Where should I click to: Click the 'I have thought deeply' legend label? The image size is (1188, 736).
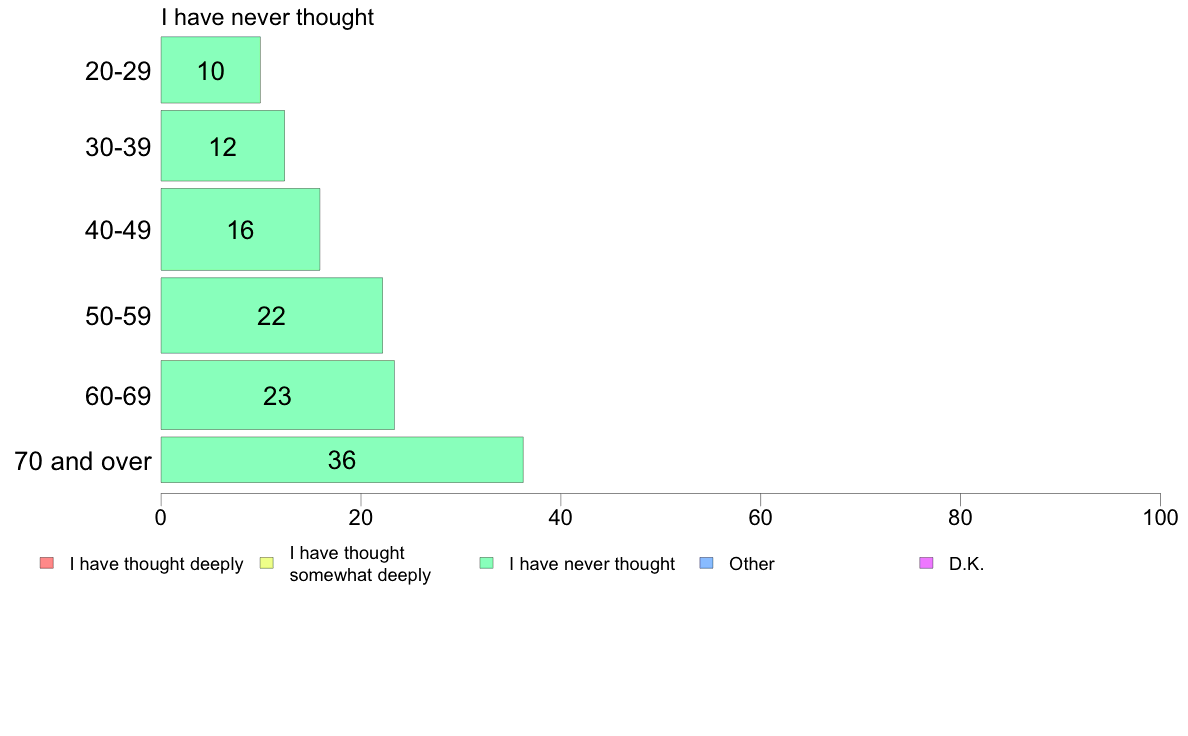tap(156, 564)
